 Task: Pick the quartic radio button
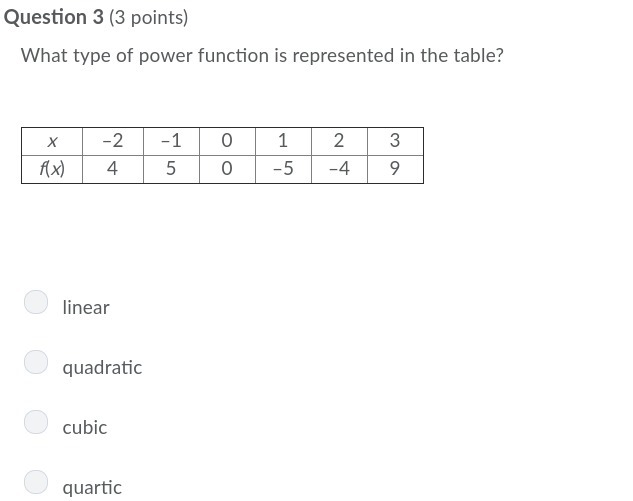click(x=36, y=482)
